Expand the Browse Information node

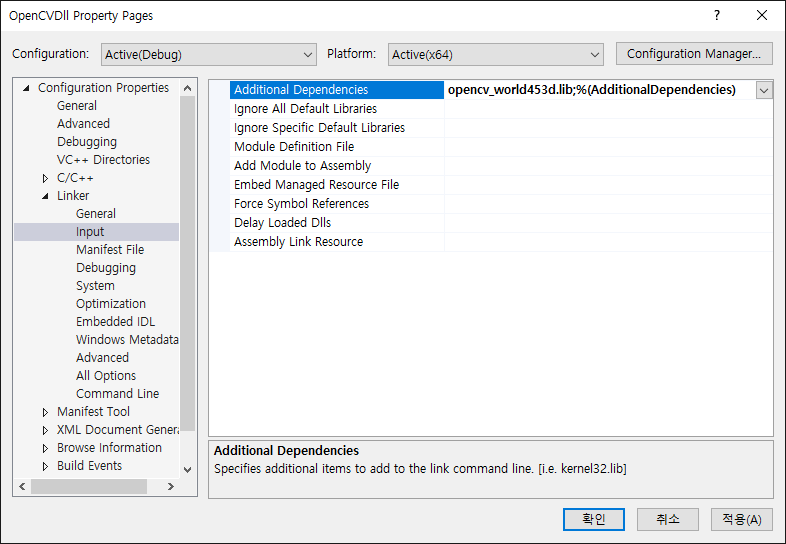pos(45,448)
